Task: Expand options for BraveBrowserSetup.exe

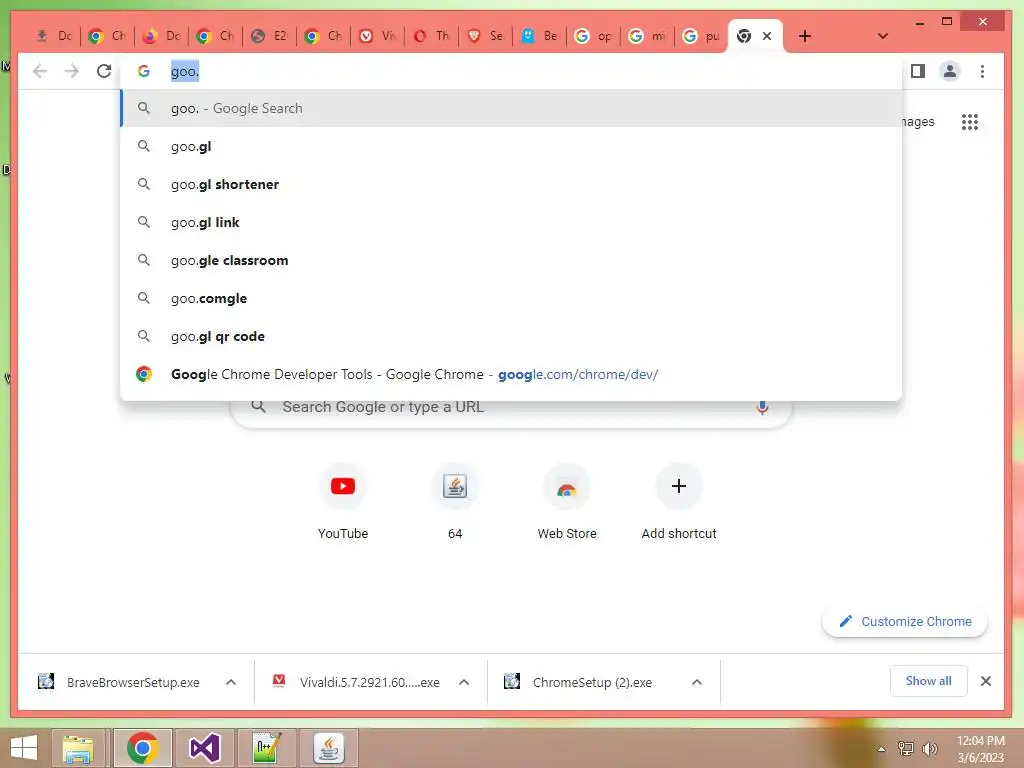Action: click(x=231, y=682)
